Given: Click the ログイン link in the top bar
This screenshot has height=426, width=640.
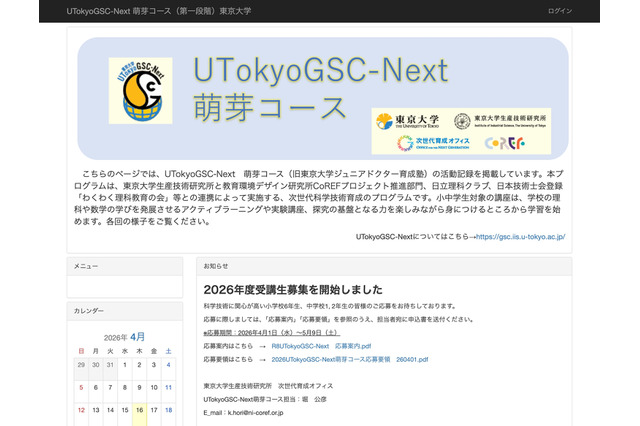Looking at the screenshot, I should click(x=560, y=11).
